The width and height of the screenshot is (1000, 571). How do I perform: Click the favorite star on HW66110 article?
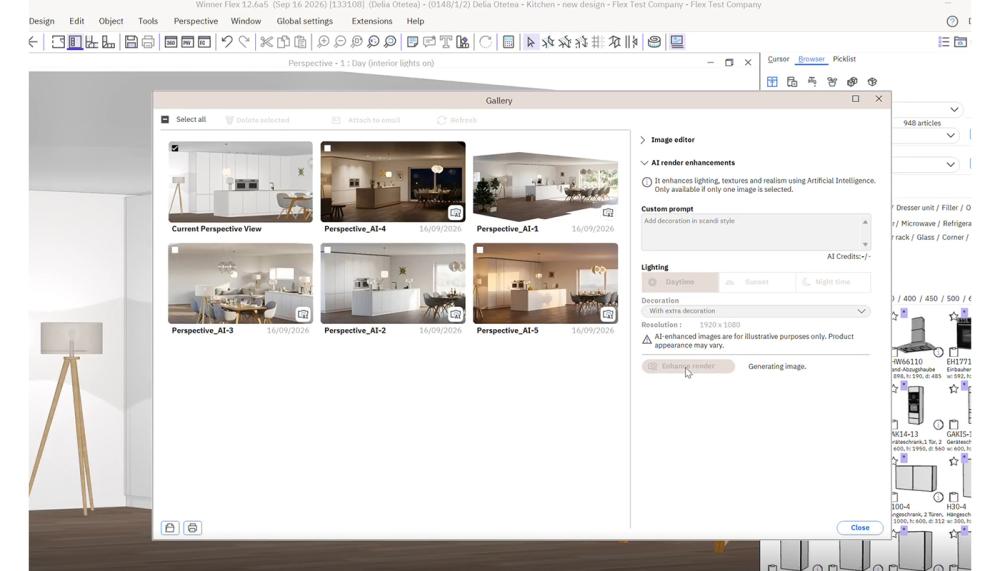click(x=895, y=316)
